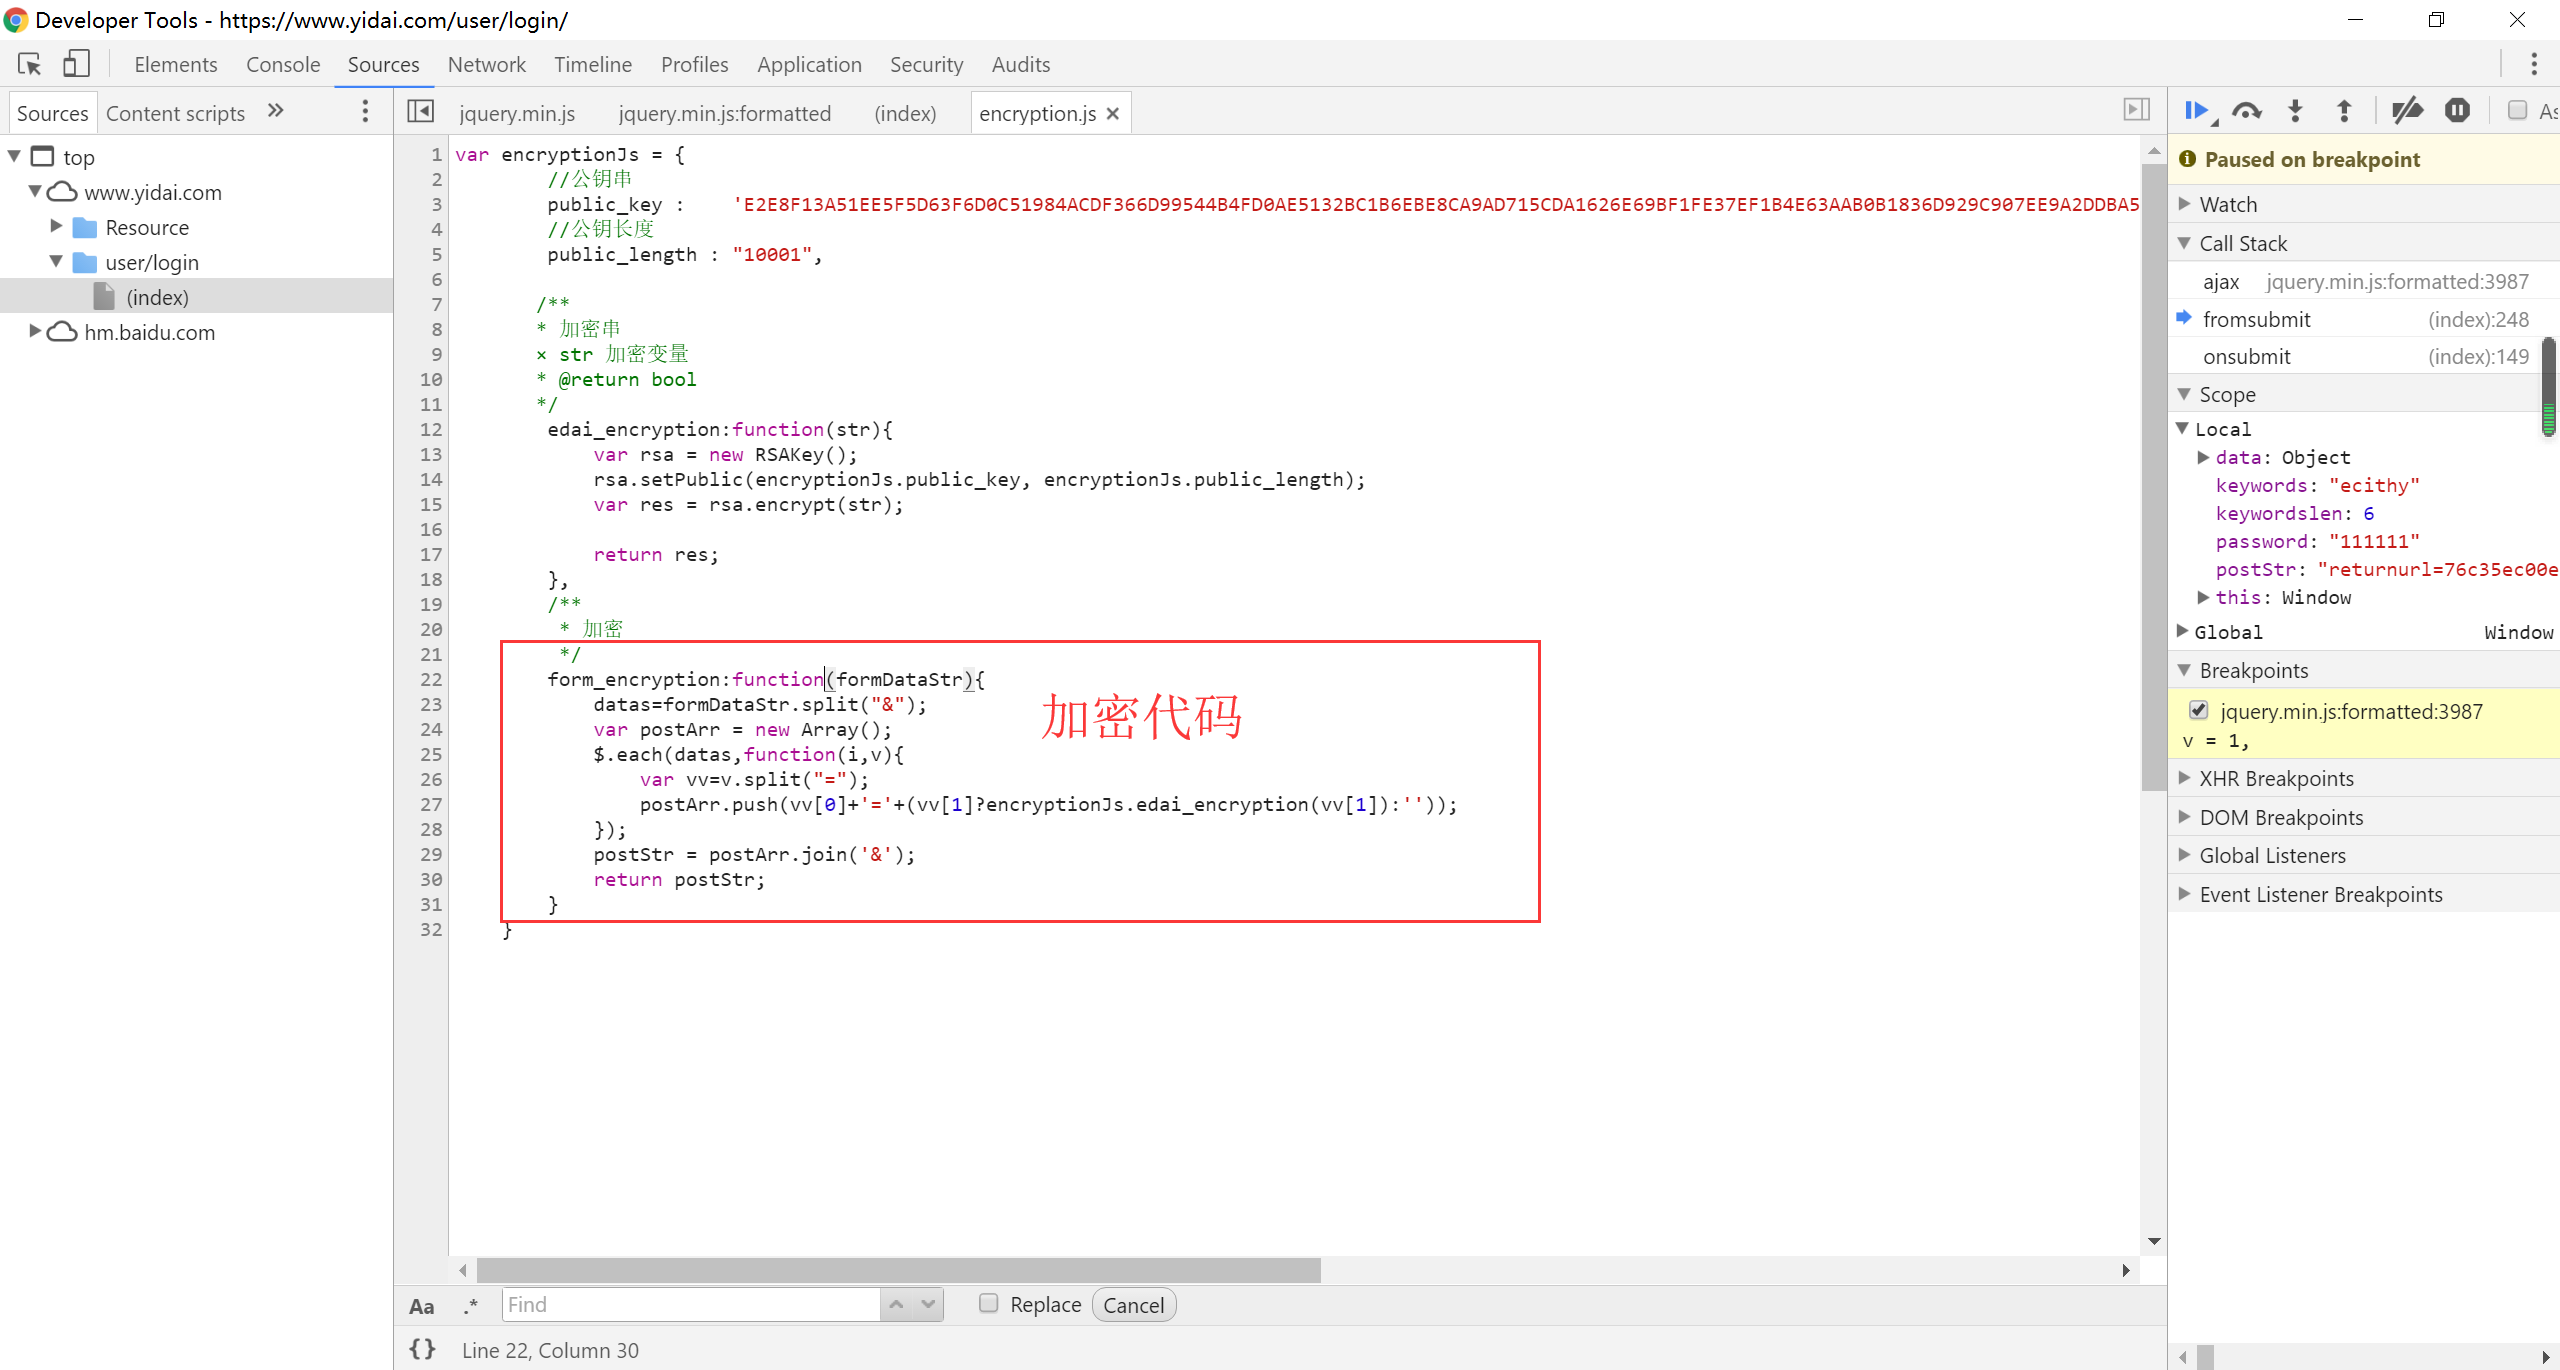
Task: Enable the Replace checkbox
Action: point(988,1303)
